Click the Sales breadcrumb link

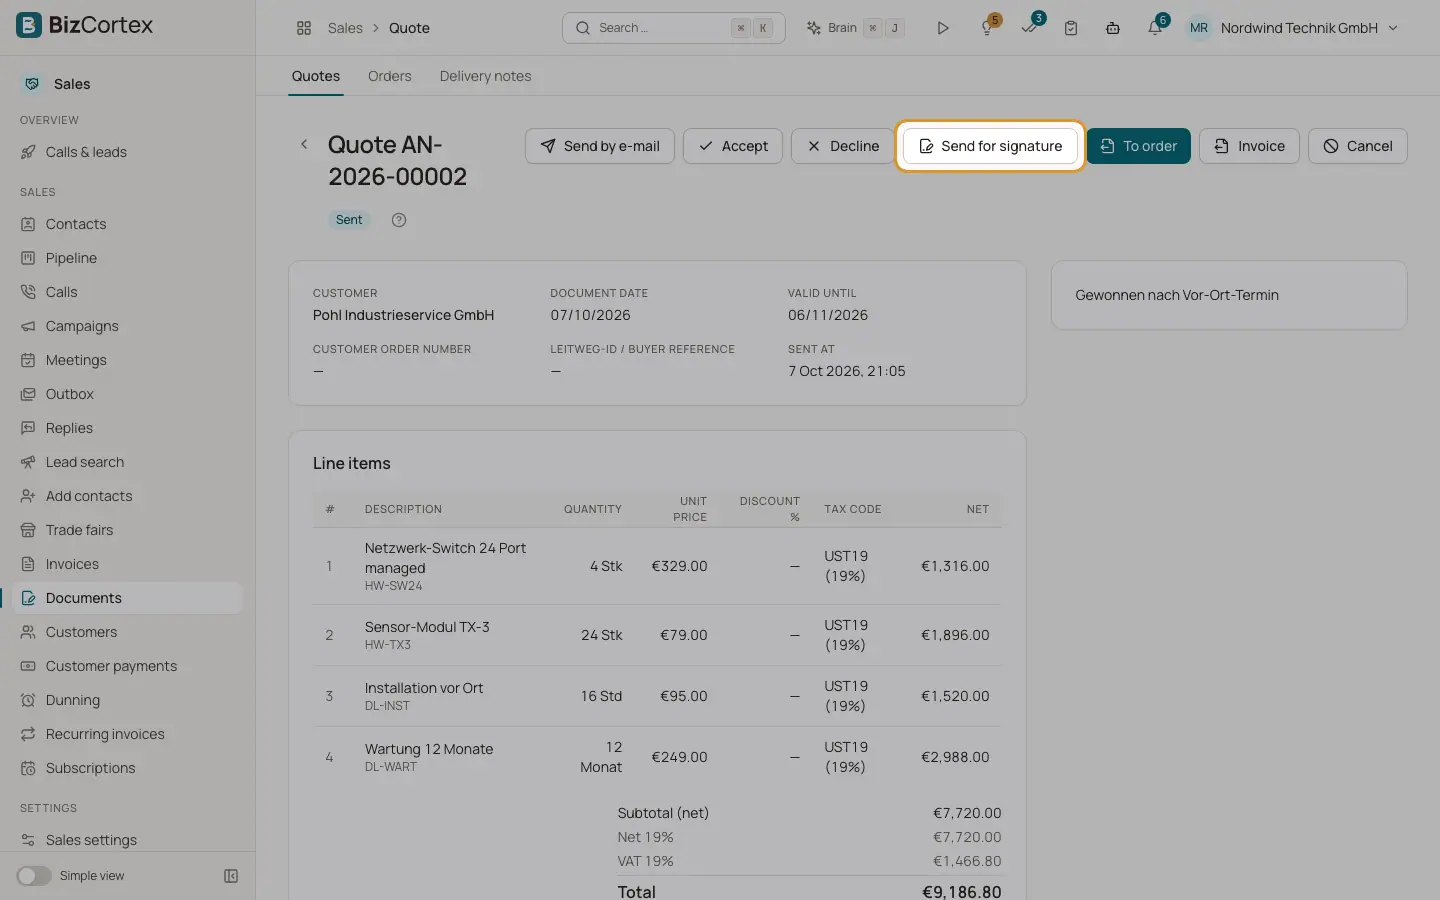pyautogui.click(x=345, y=28)
